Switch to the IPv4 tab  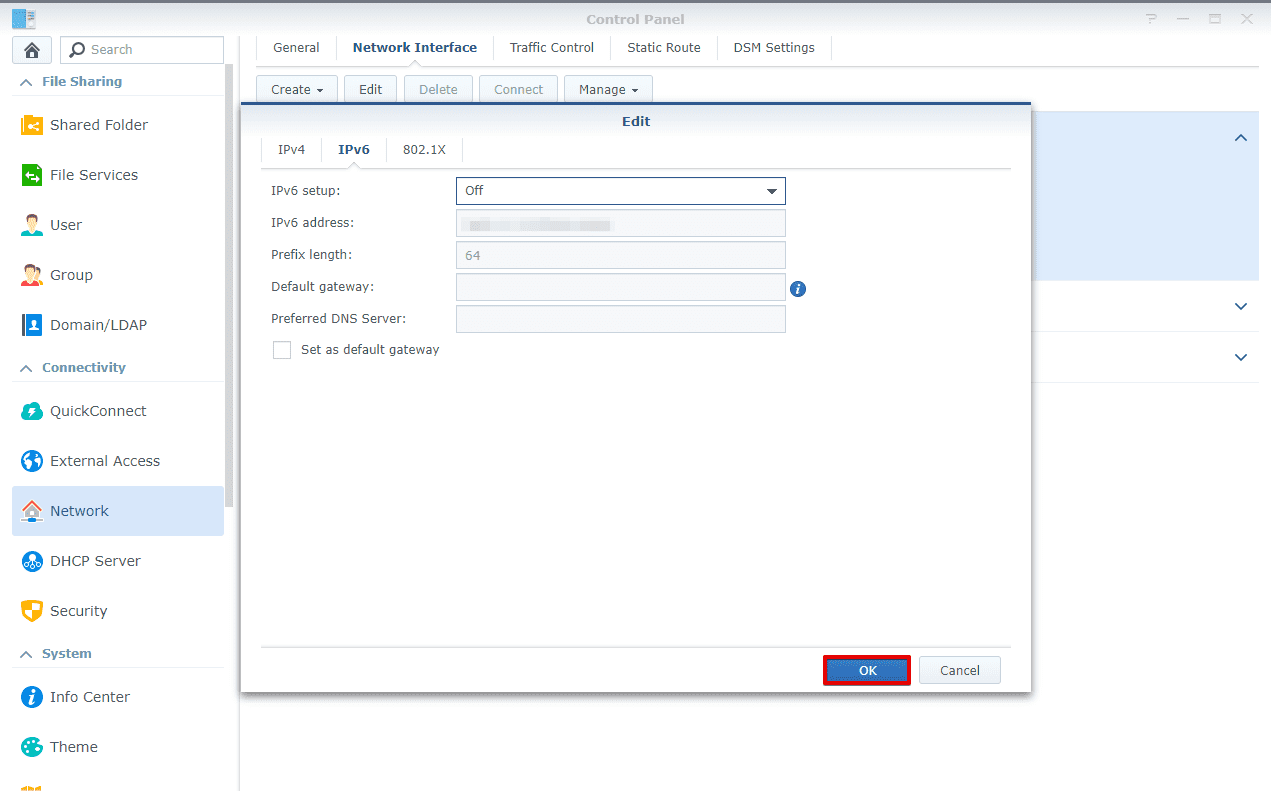(x=291, y=148)
